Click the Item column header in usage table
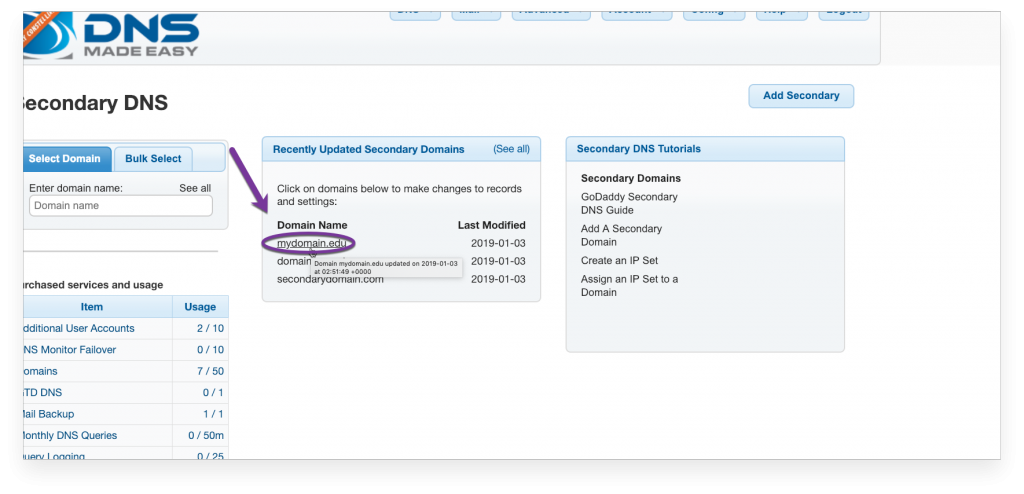Viewport: 1024px width, 494px height. click(91, 306)
